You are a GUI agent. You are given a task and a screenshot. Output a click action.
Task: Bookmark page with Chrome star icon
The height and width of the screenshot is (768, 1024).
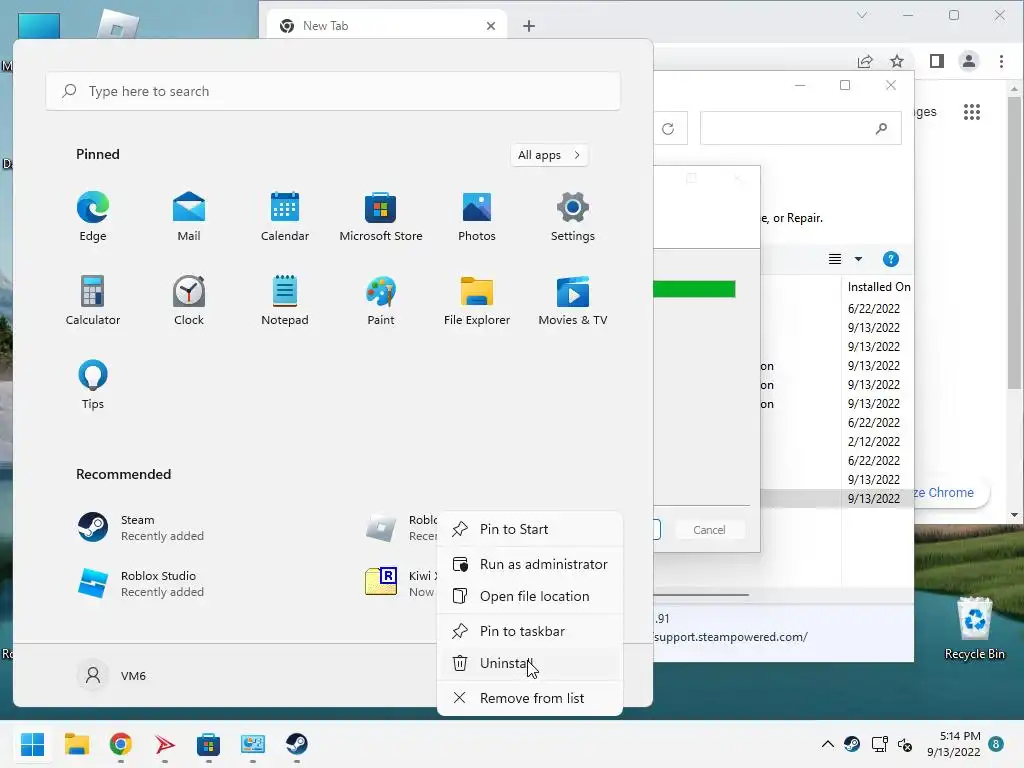[897, 61]
